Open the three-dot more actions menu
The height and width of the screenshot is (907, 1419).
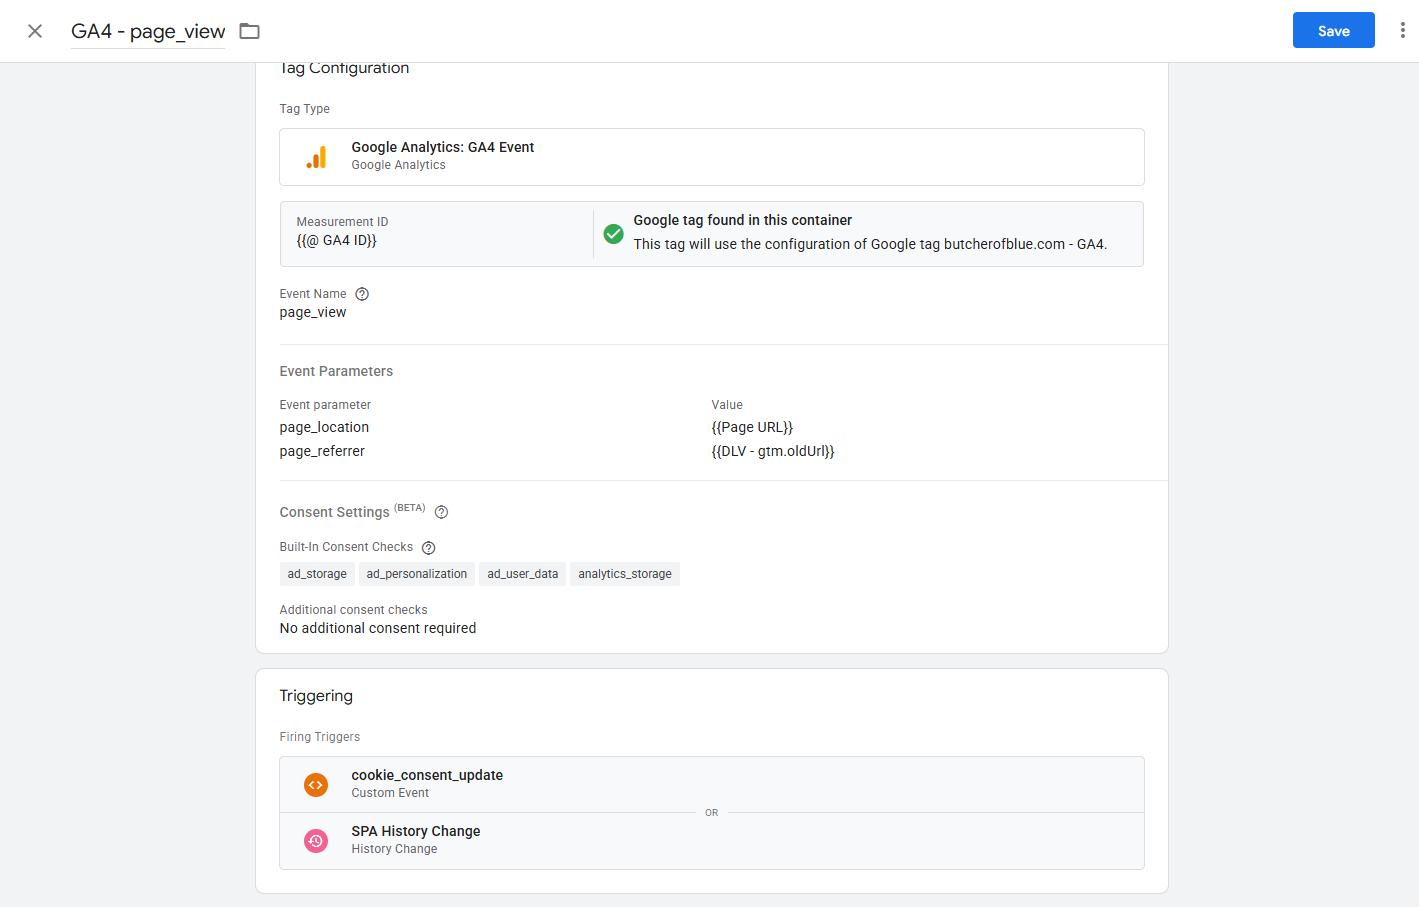(x=1402, y=31)
